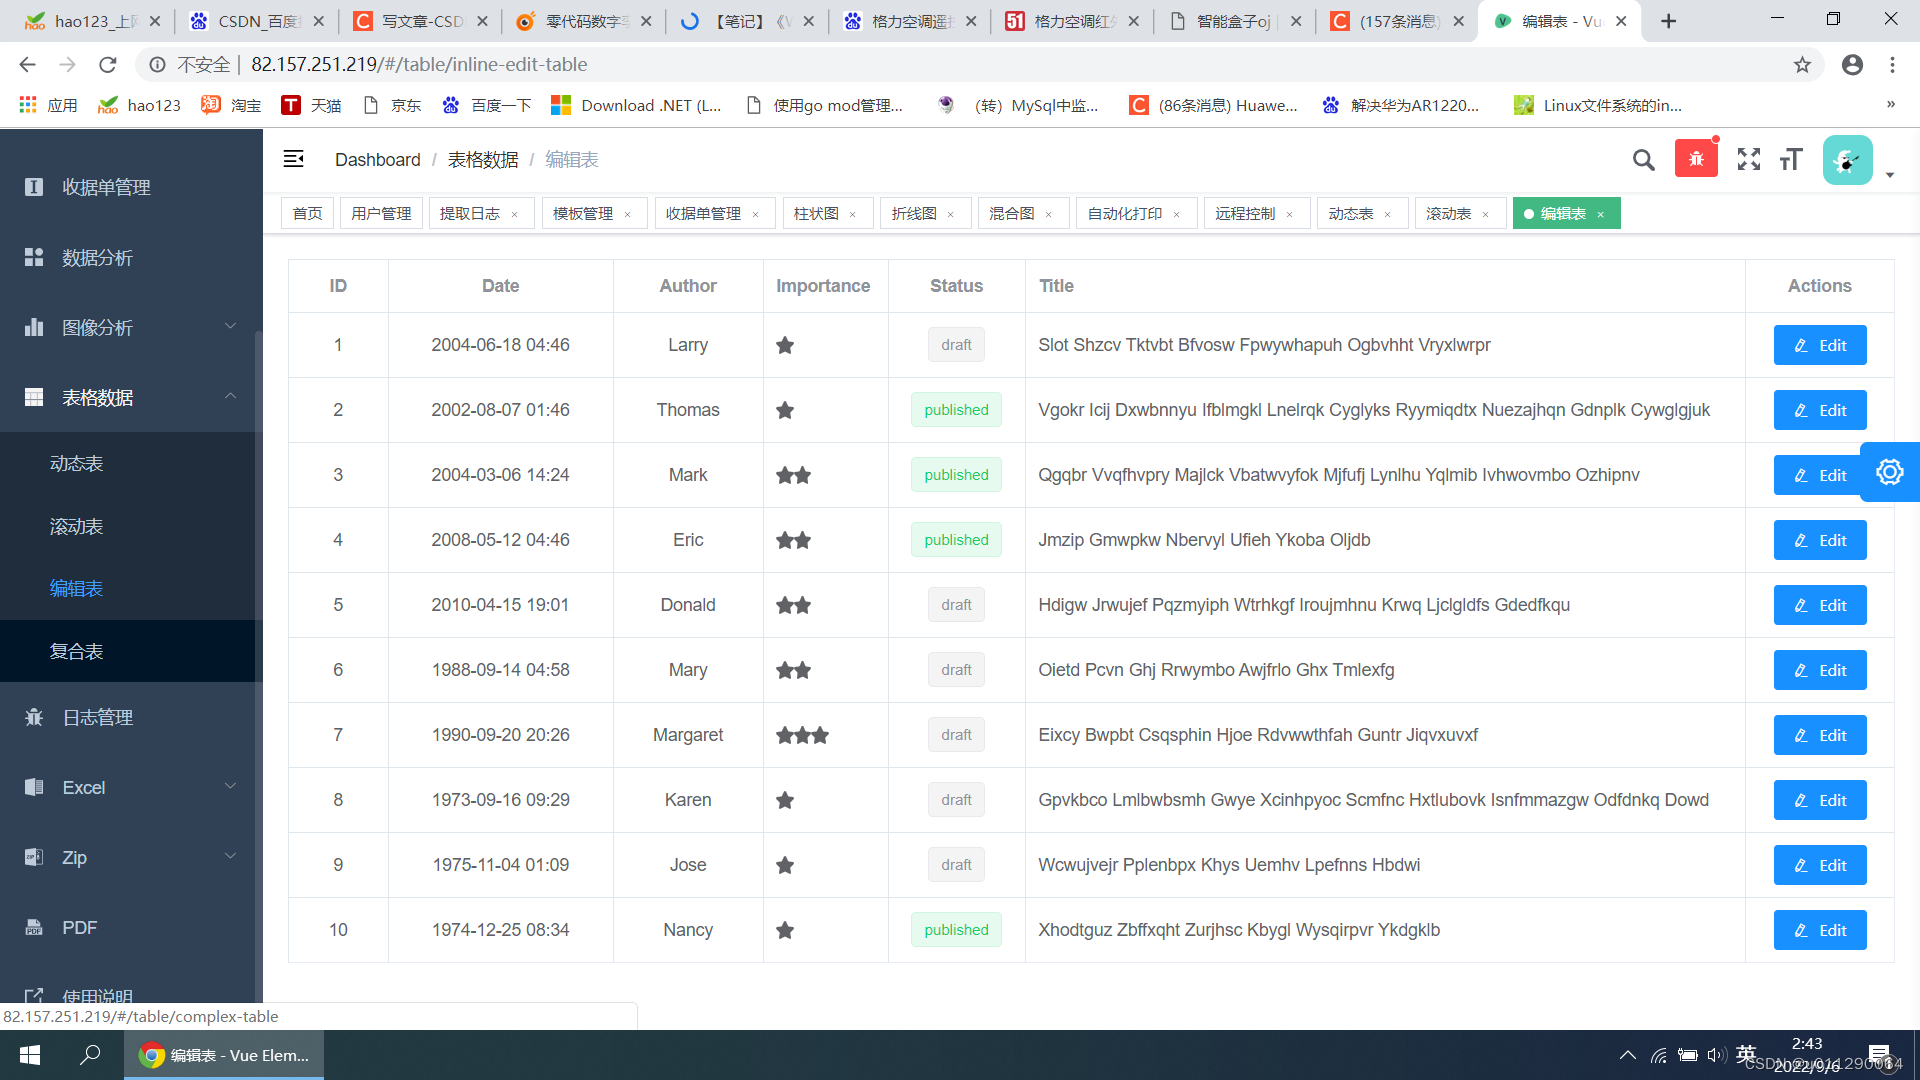Screen dimensions: 1920x1080
Task: Bookmark this page with the star icon
Action: tap(1802, 65)
